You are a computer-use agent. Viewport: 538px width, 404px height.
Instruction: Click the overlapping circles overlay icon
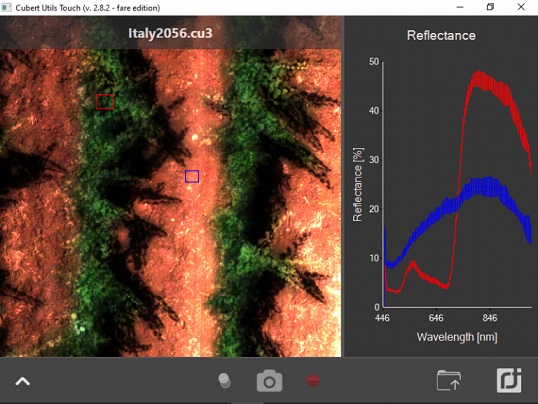[x=225, y=381]
